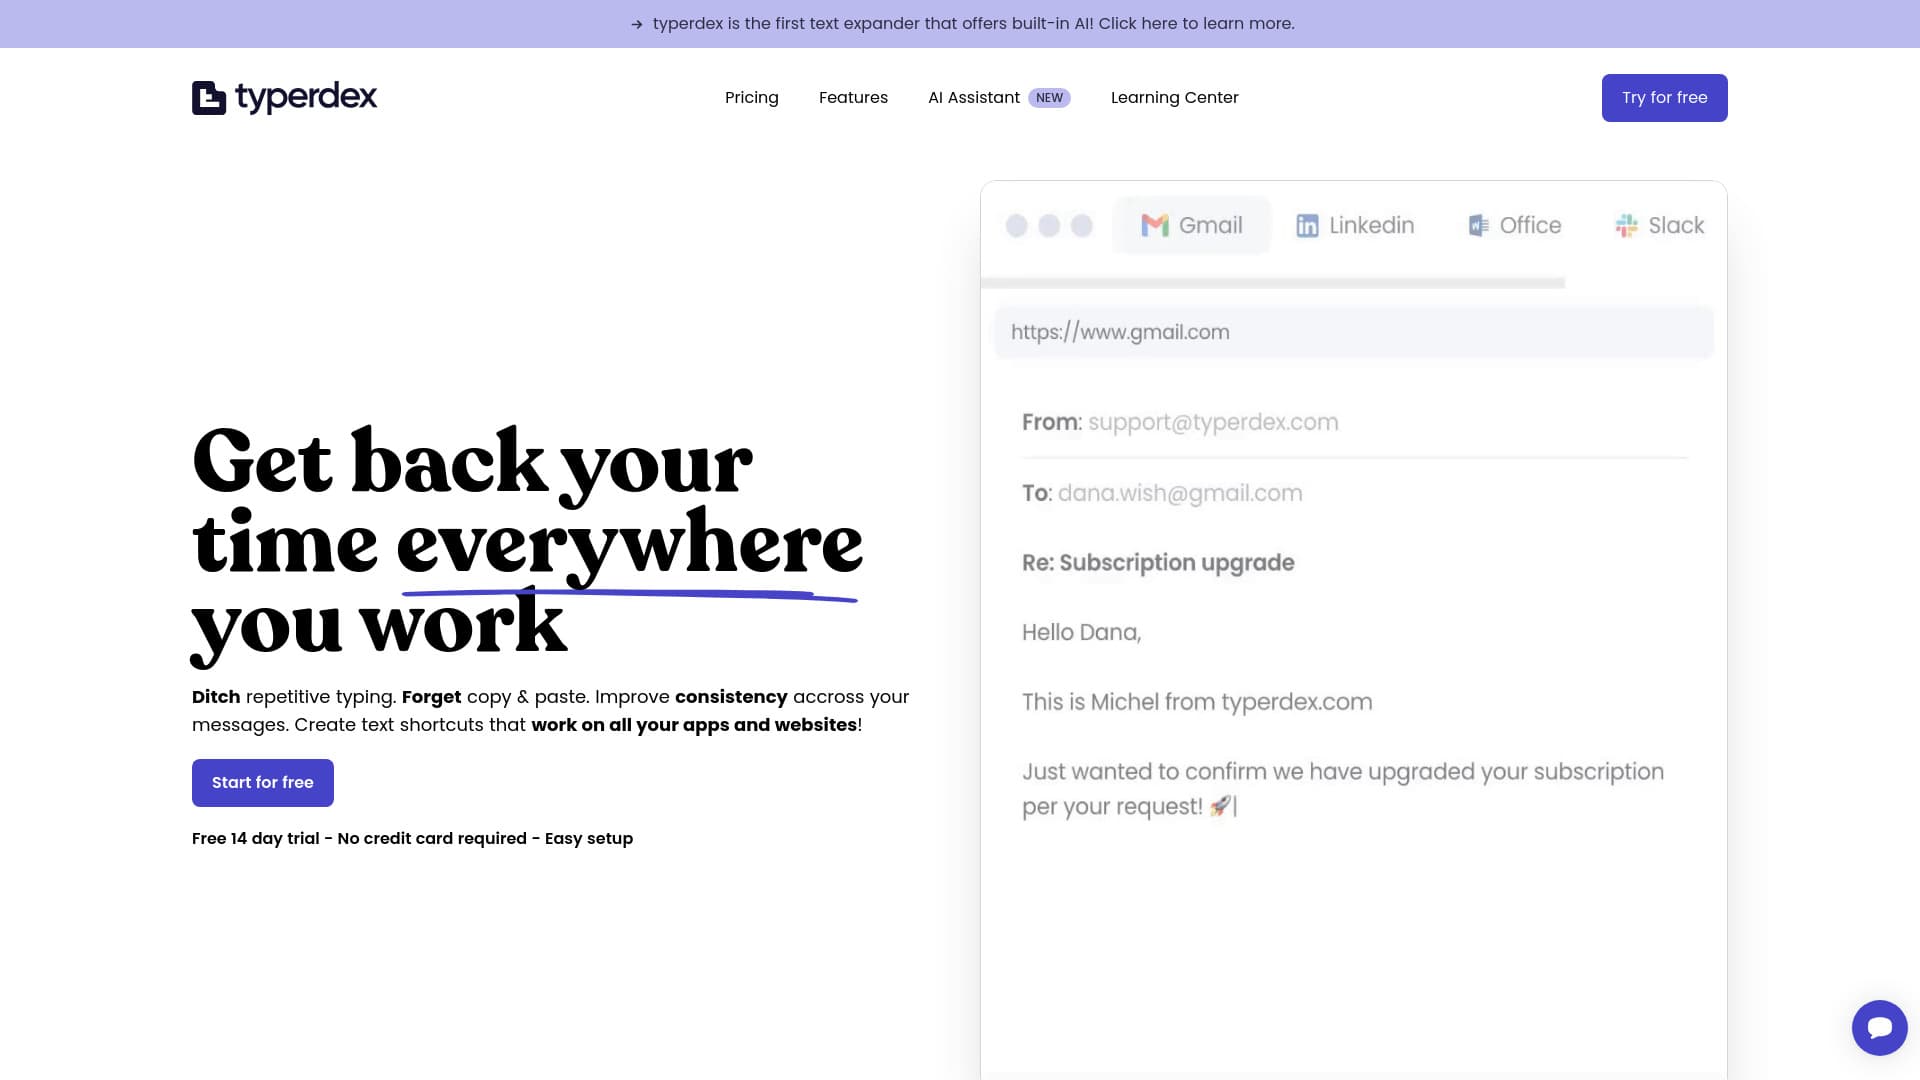Viewport: 1920px width, 1080px height.
Task: Click the NEW badge beside AI Assistant
Action: pos(1049,97)
